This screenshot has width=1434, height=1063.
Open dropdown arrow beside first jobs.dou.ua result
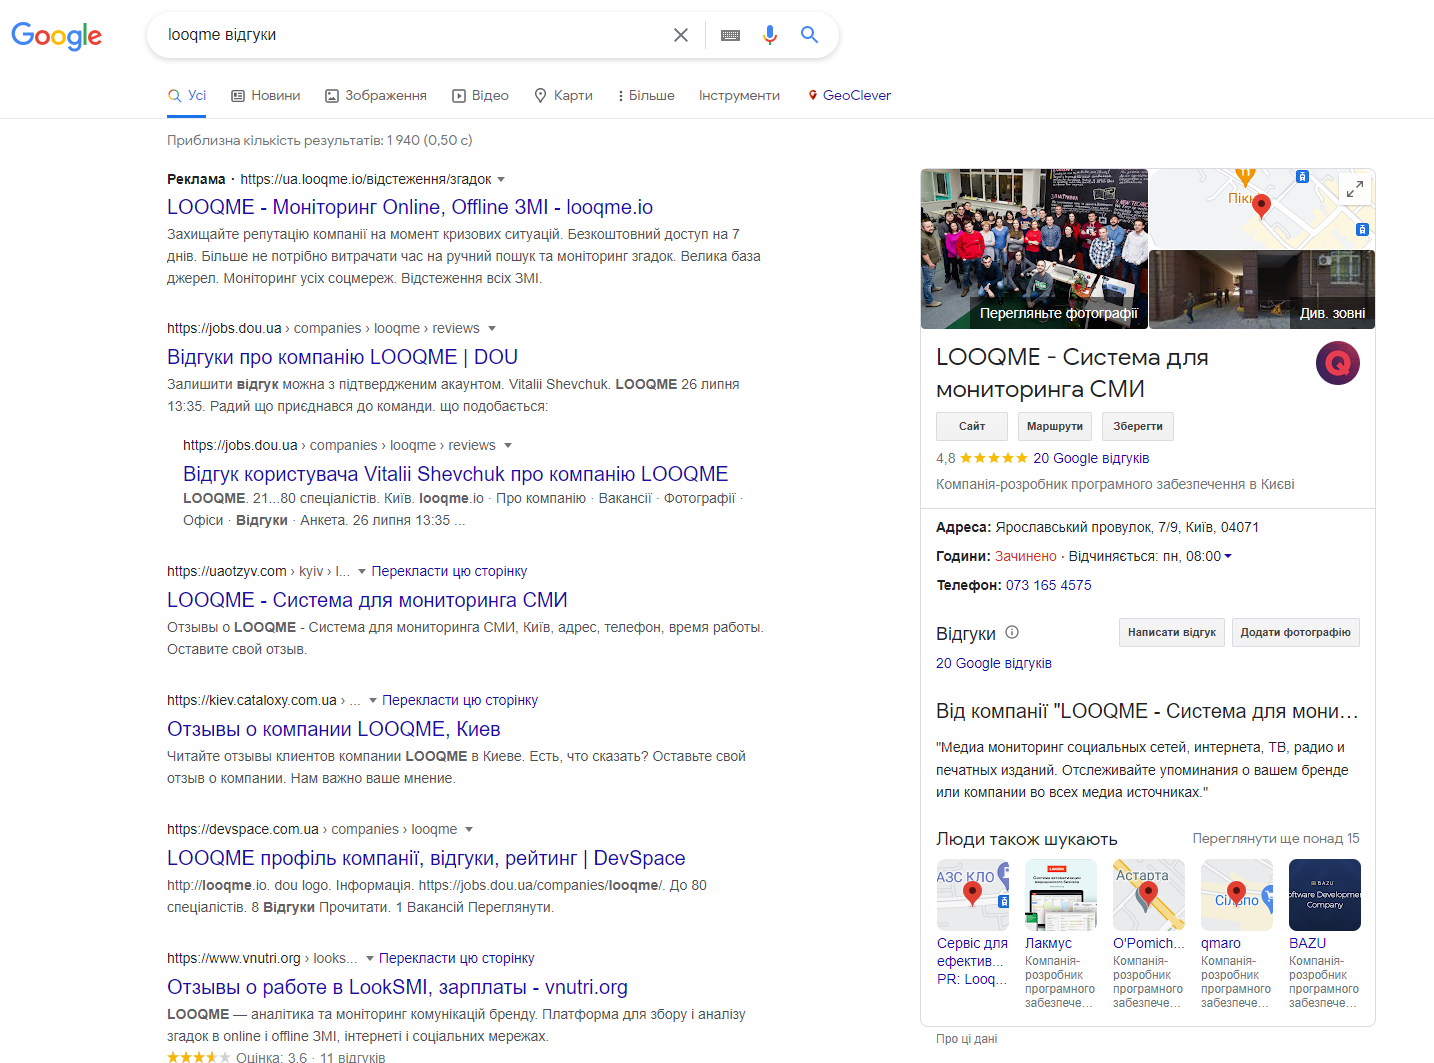(x=491, y=329)
